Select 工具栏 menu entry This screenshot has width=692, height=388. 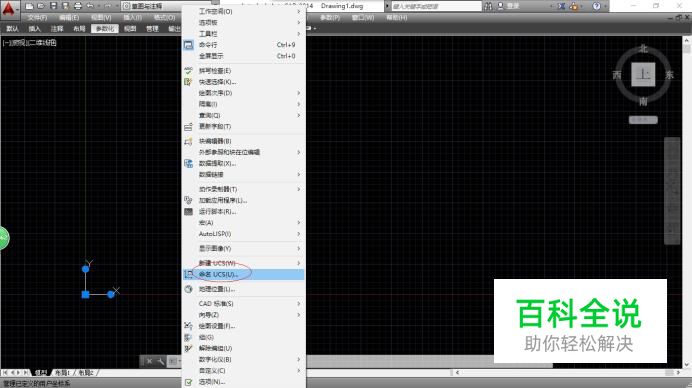coord(244,34)
